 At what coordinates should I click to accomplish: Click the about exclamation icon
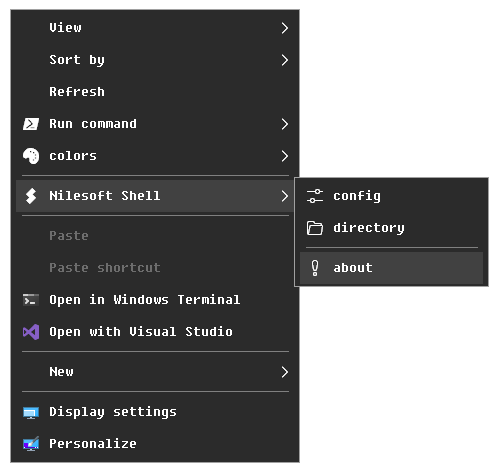tap(315, 268)
